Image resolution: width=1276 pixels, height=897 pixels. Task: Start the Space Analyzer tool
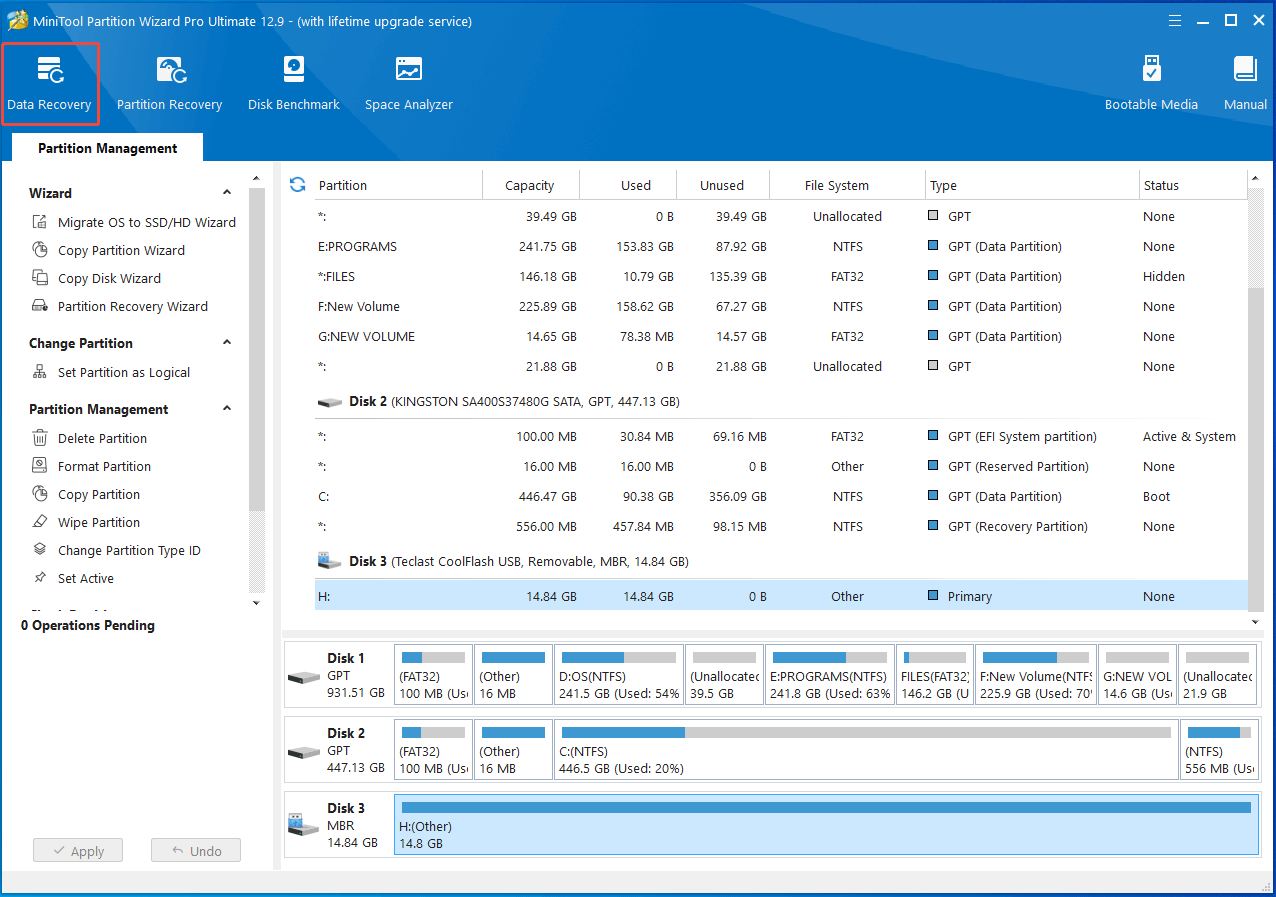(408, 84)
